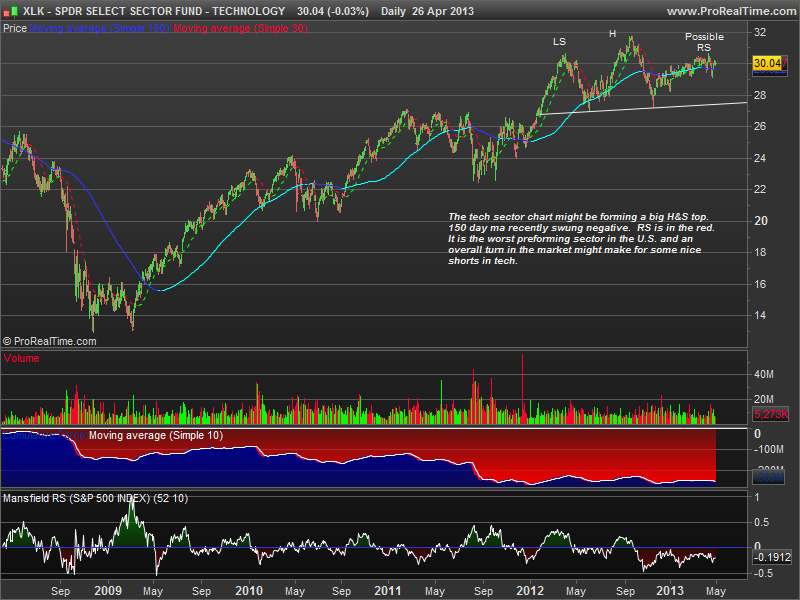This screenshot has height=600, width=800.
Task: Click the 2009 year marker on time axis
Action: point(108,591)
